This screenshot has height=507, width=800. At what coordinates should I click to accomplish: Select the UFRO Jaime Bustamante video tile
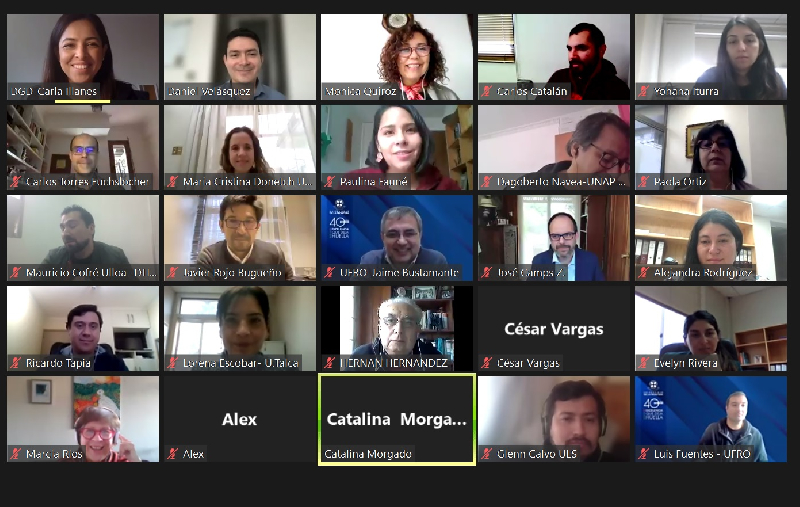[x=397, y=238]
